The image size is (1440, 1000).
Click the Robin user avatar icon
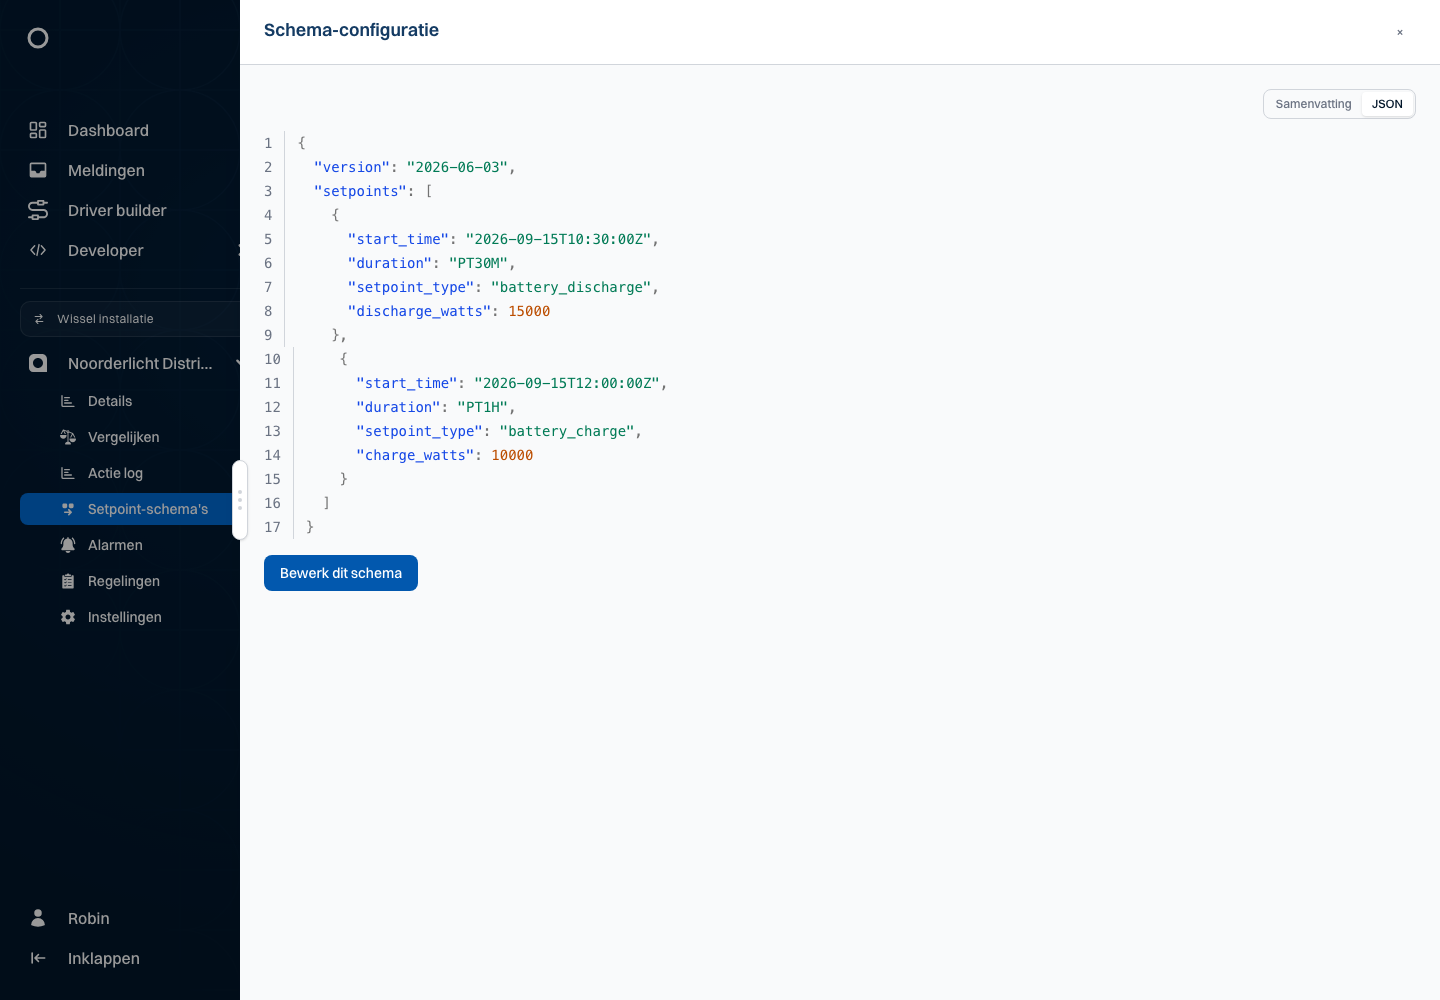[38, 918]
